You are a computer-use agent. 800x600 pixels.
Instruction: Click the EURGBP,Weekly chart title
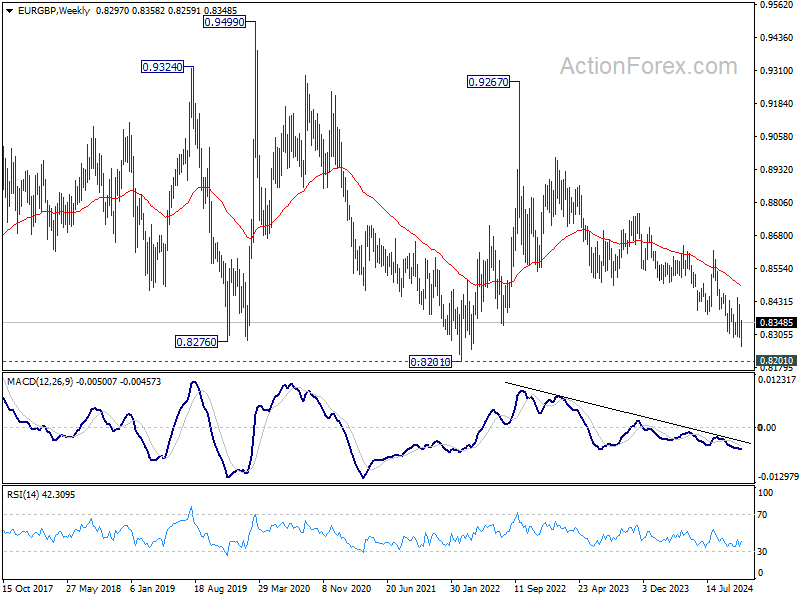point(54,11)
